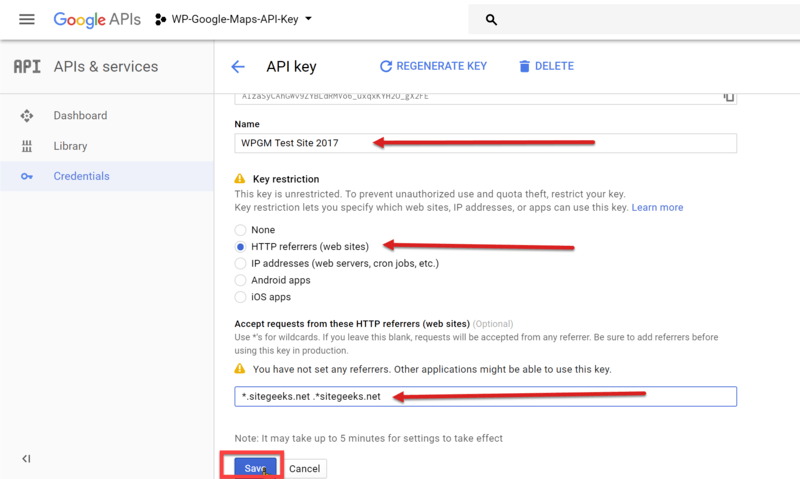Screen dimensions: 800x479
Task: Collapse the sidebar with arrow icon
Action: [x=26, y=459]
